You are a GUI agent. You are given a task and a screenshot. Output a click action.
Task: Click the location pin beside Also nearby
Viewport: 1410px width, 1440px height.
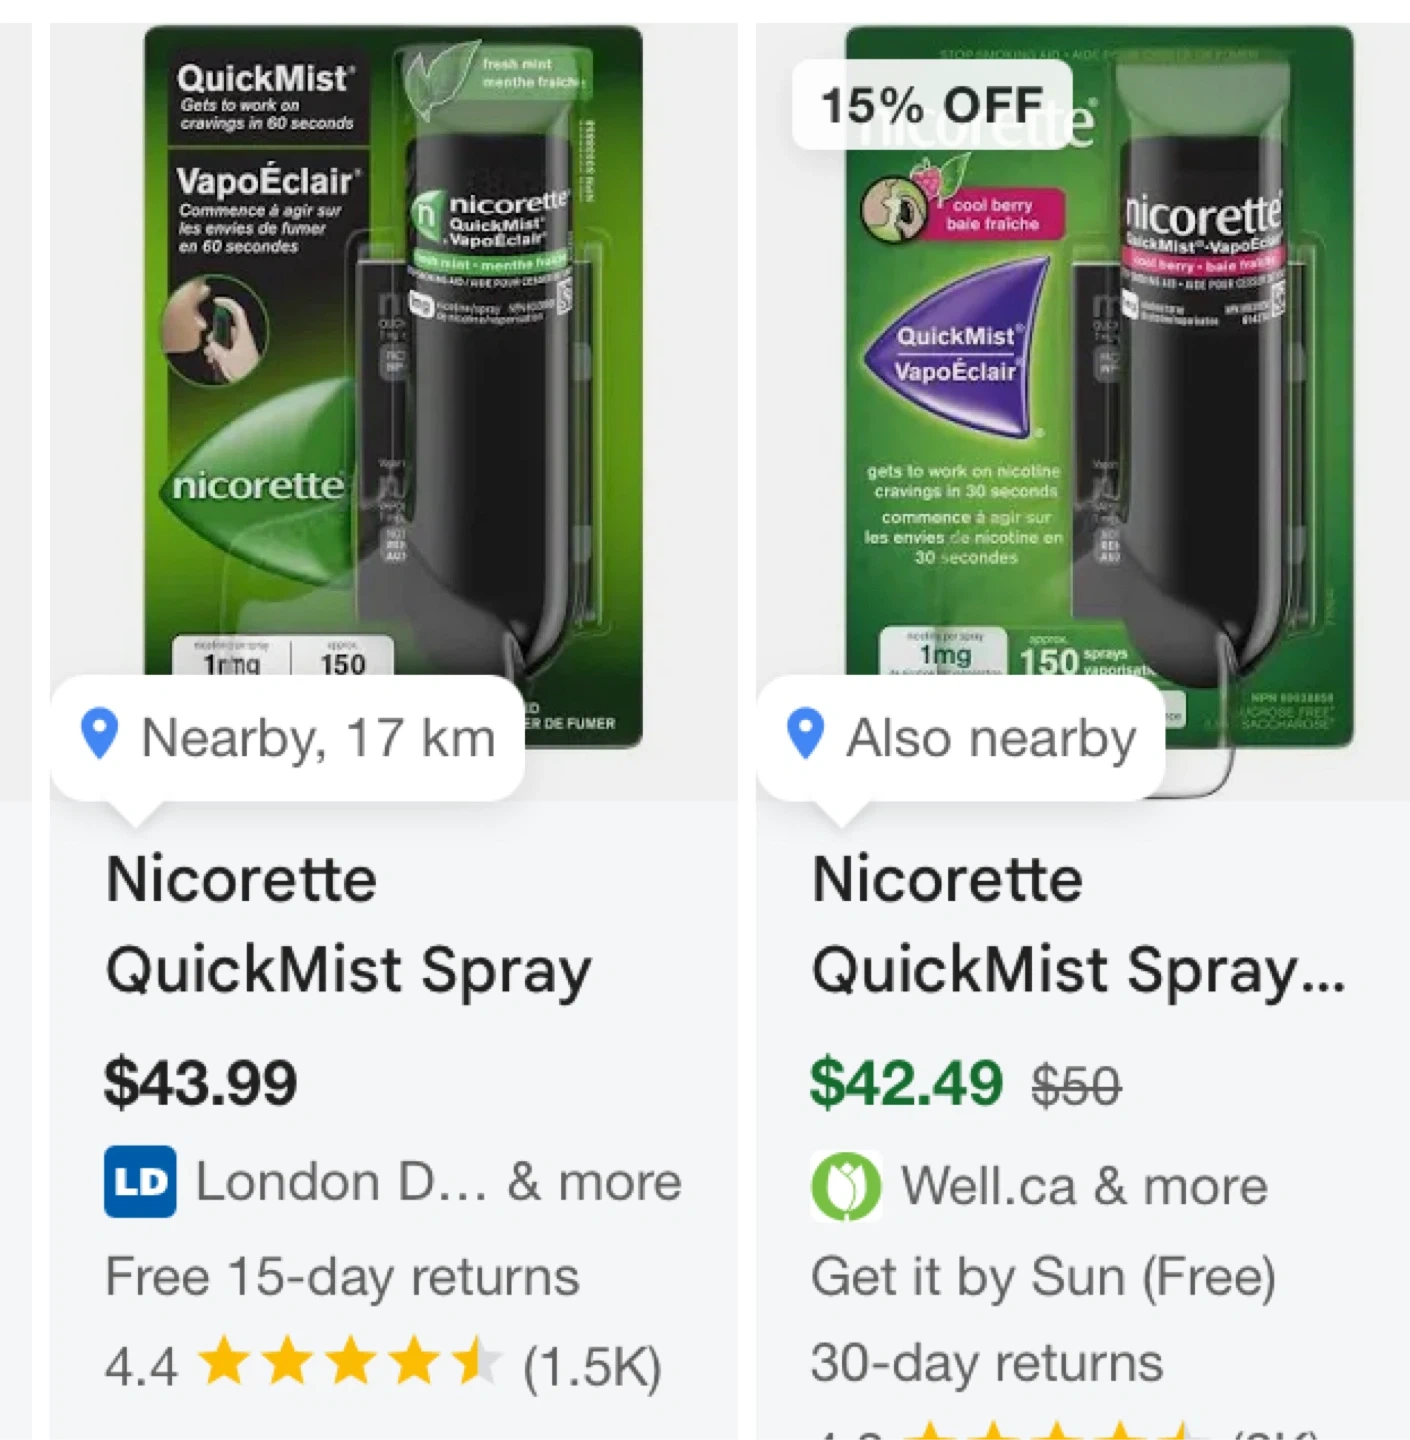(x=806, y=734)
